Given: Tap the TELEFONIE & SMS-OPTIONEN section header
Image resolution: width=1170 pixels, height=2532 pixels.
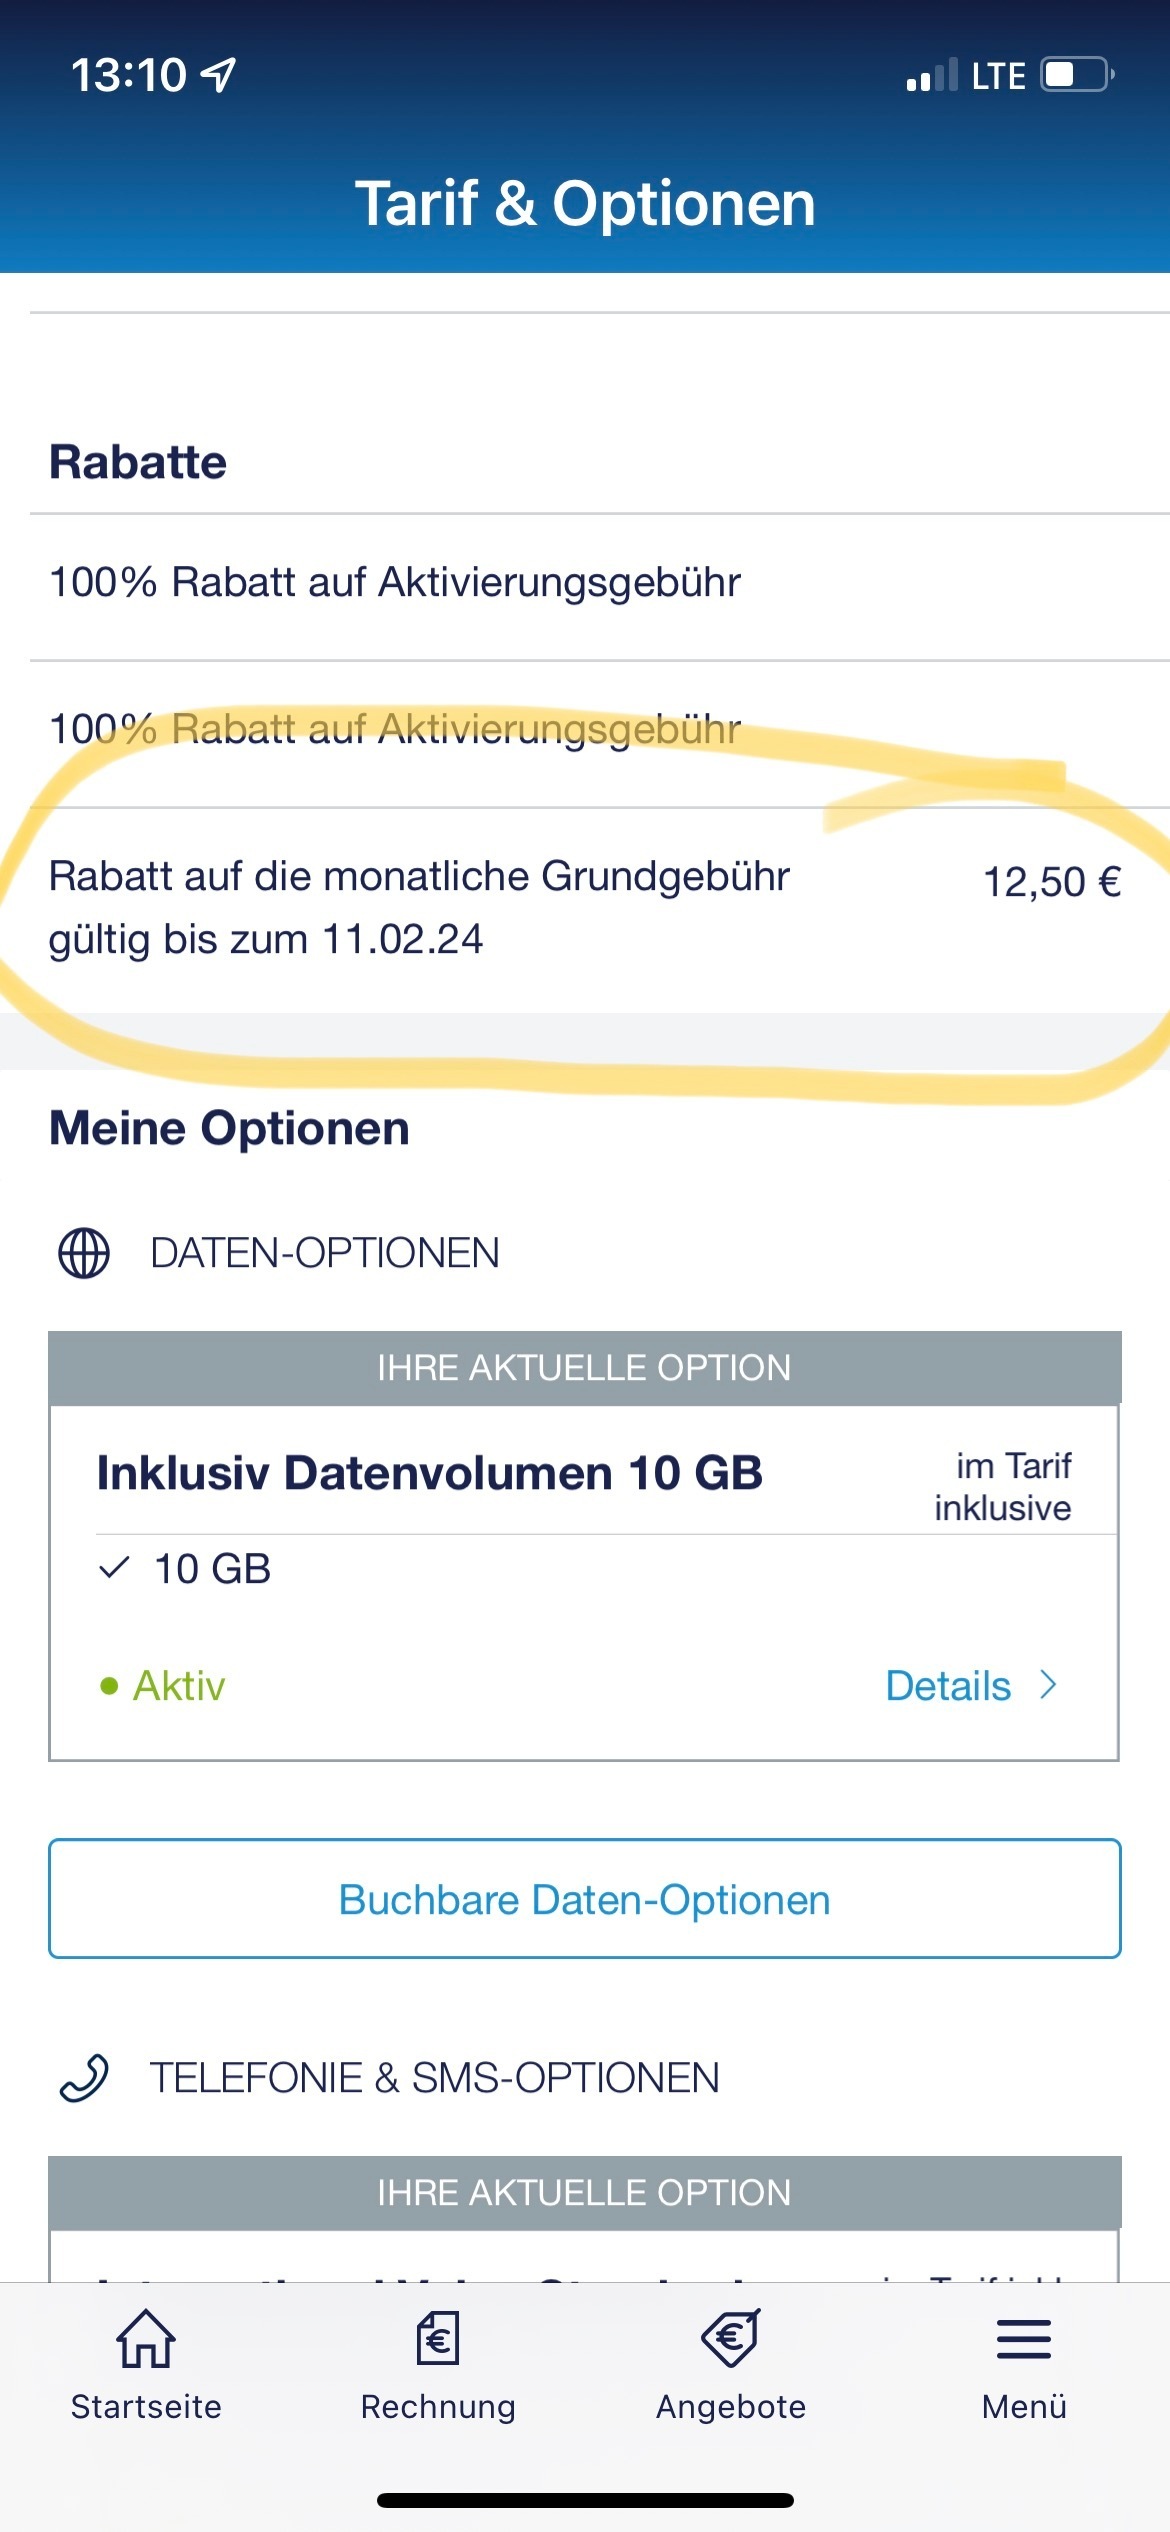Looking at the screenshot, I should coord(435,2078).
